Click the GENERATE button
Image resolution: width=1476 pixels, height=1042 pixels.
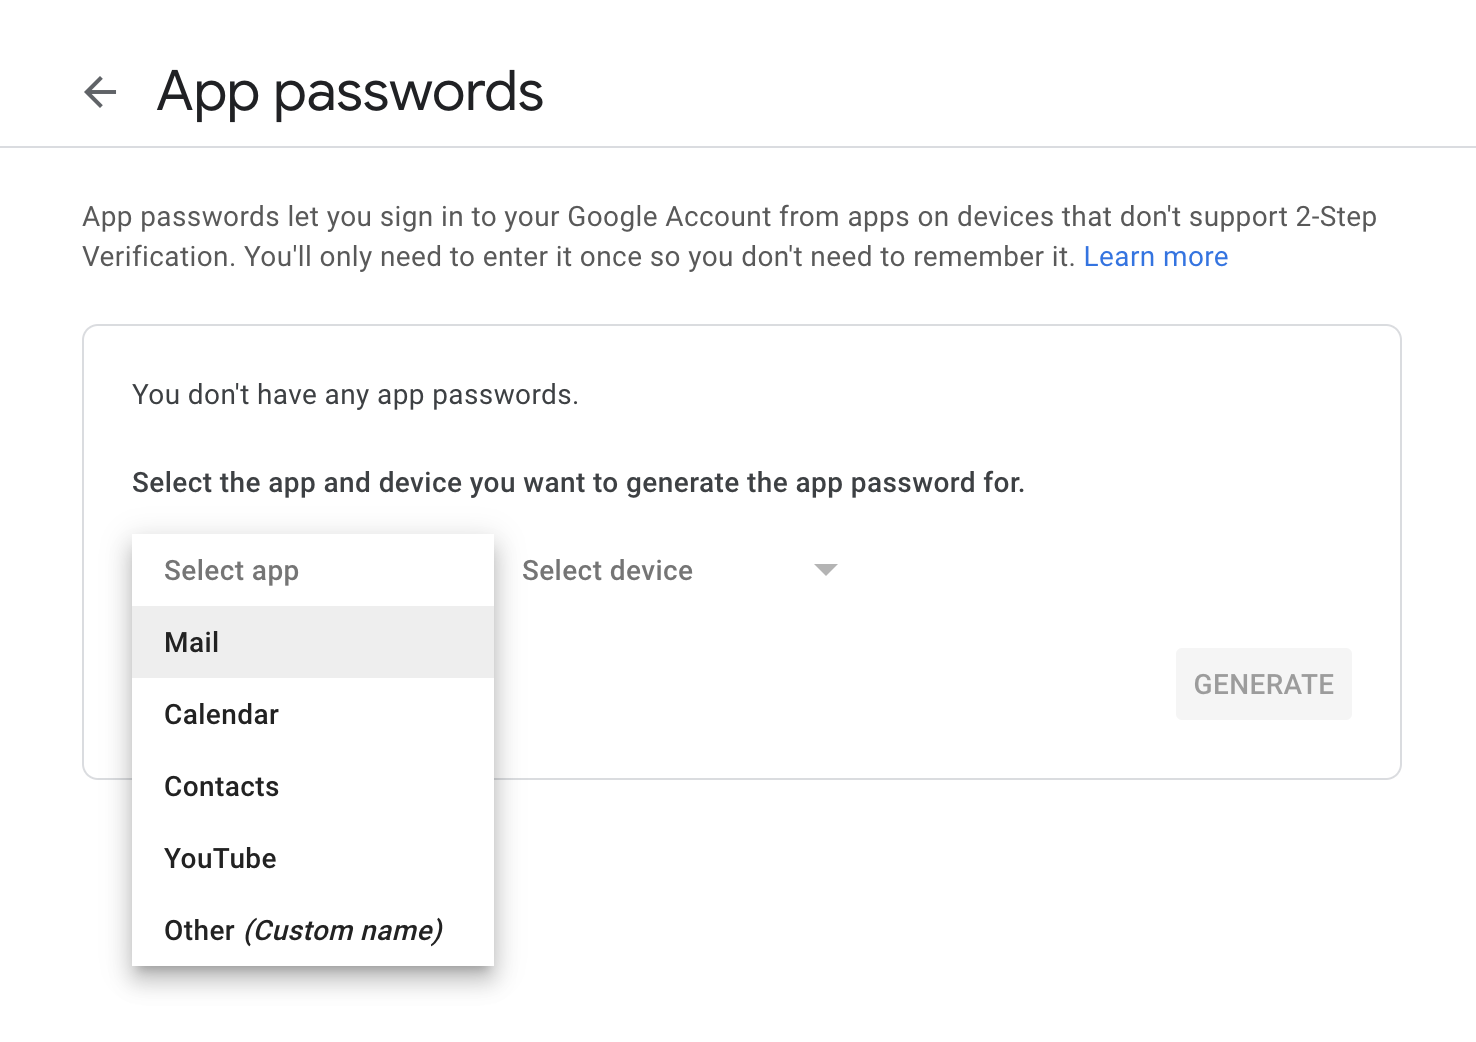1264,684
